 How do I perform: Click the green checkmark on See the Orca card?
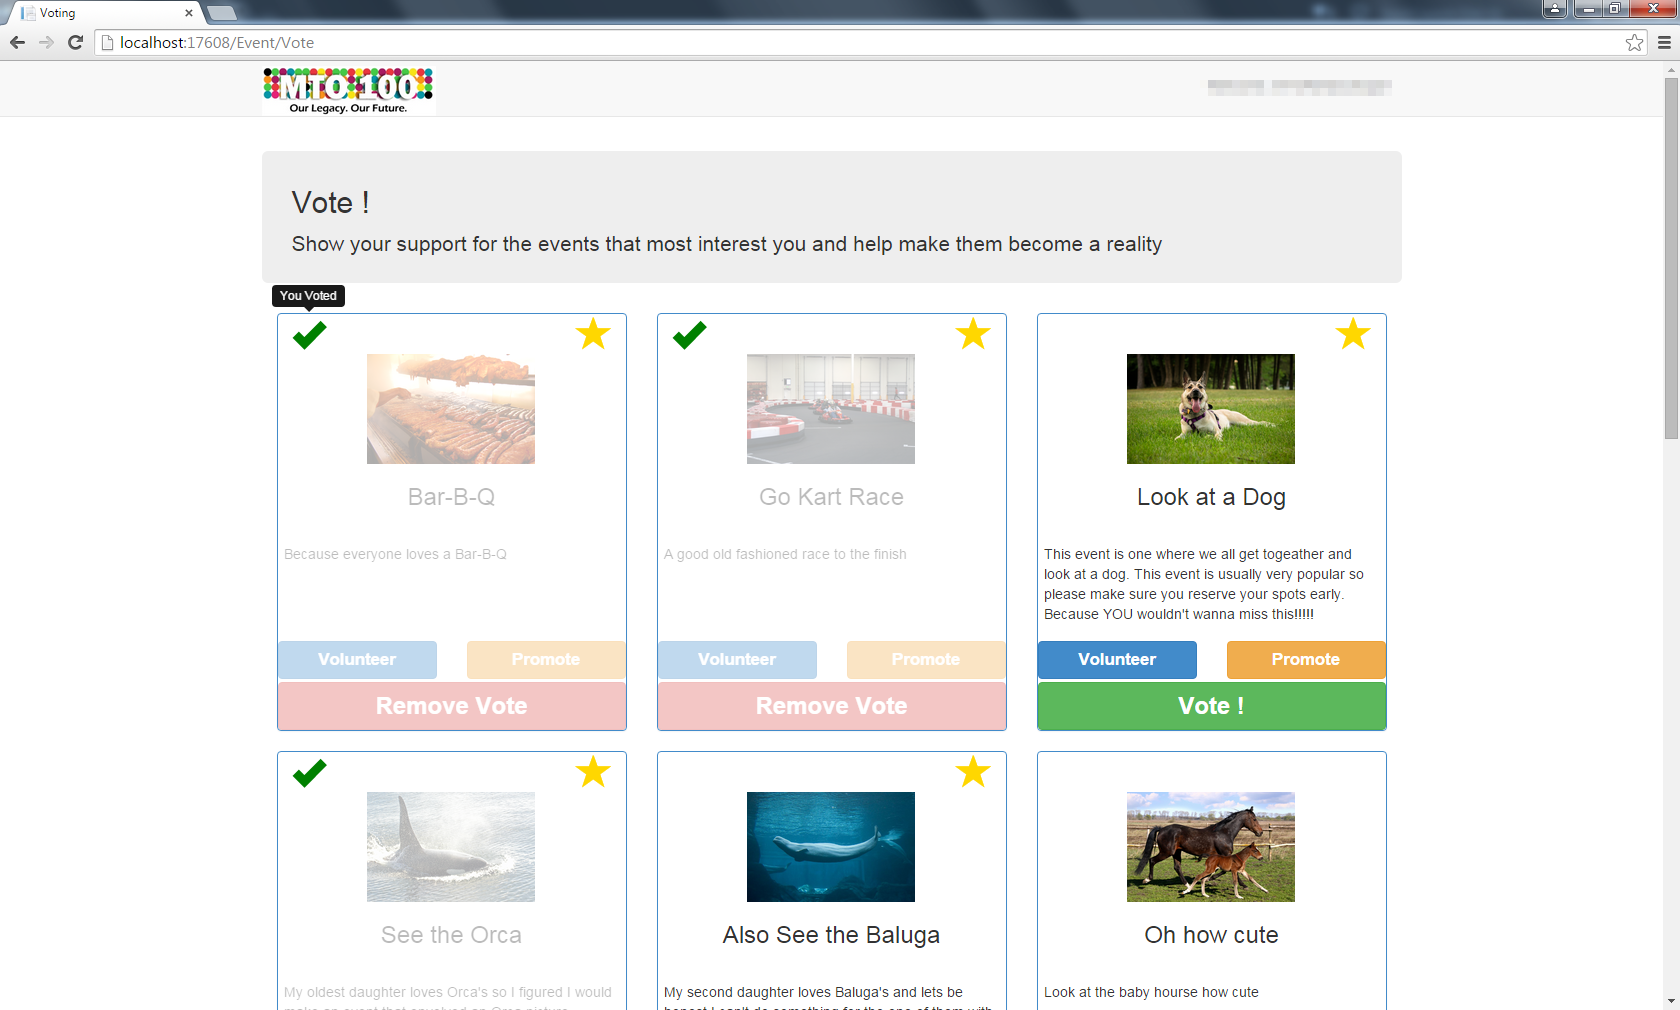pos(310,773)
